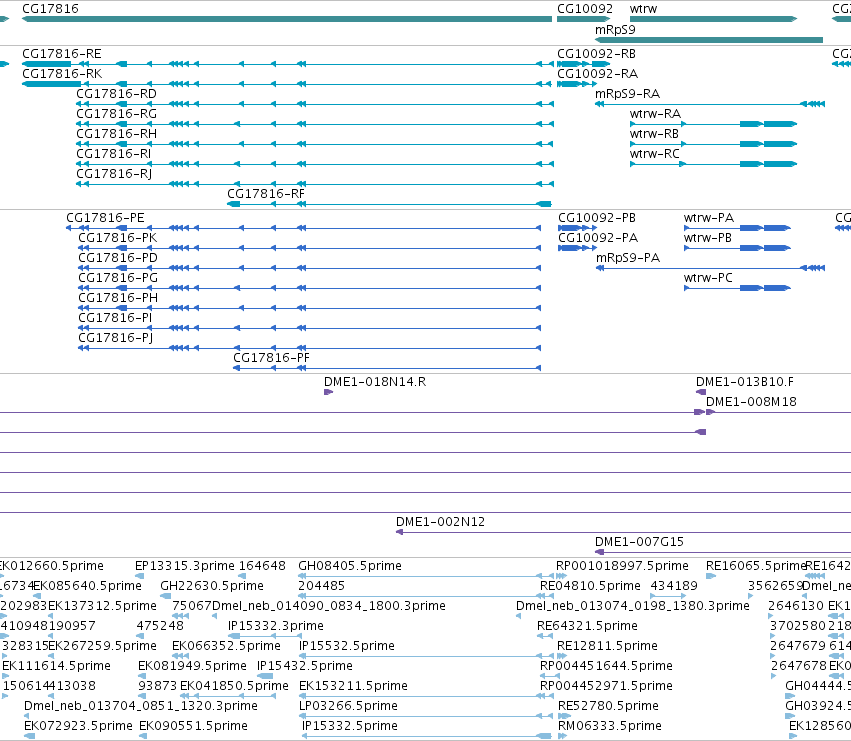The image size is (851, 741).
Task: Select EST label LP03266.5prime
Action: tap(348, 706)
